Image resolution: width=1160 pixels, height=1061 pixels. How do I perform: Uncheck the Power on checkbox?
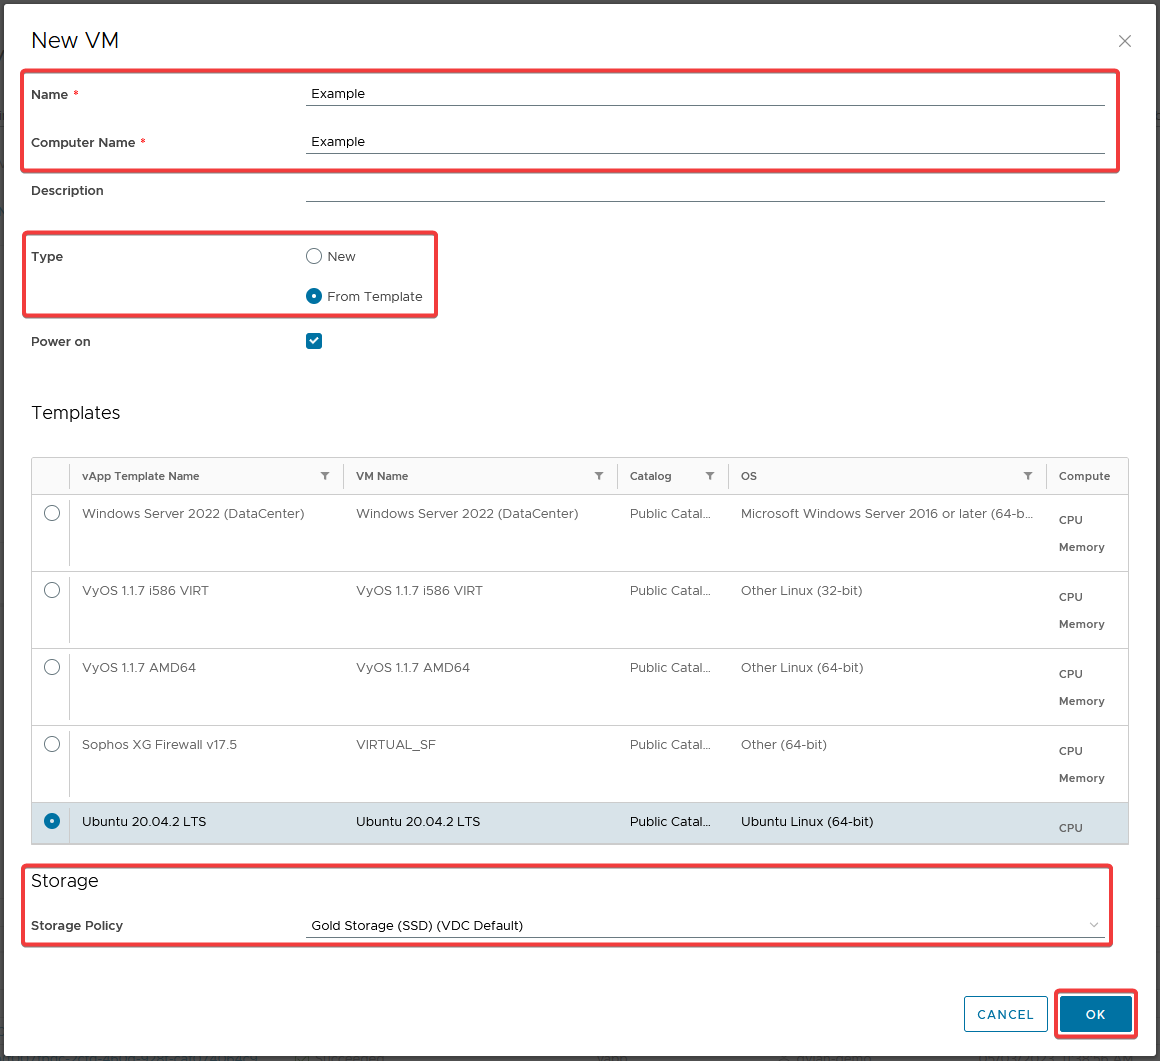[314, 341]
